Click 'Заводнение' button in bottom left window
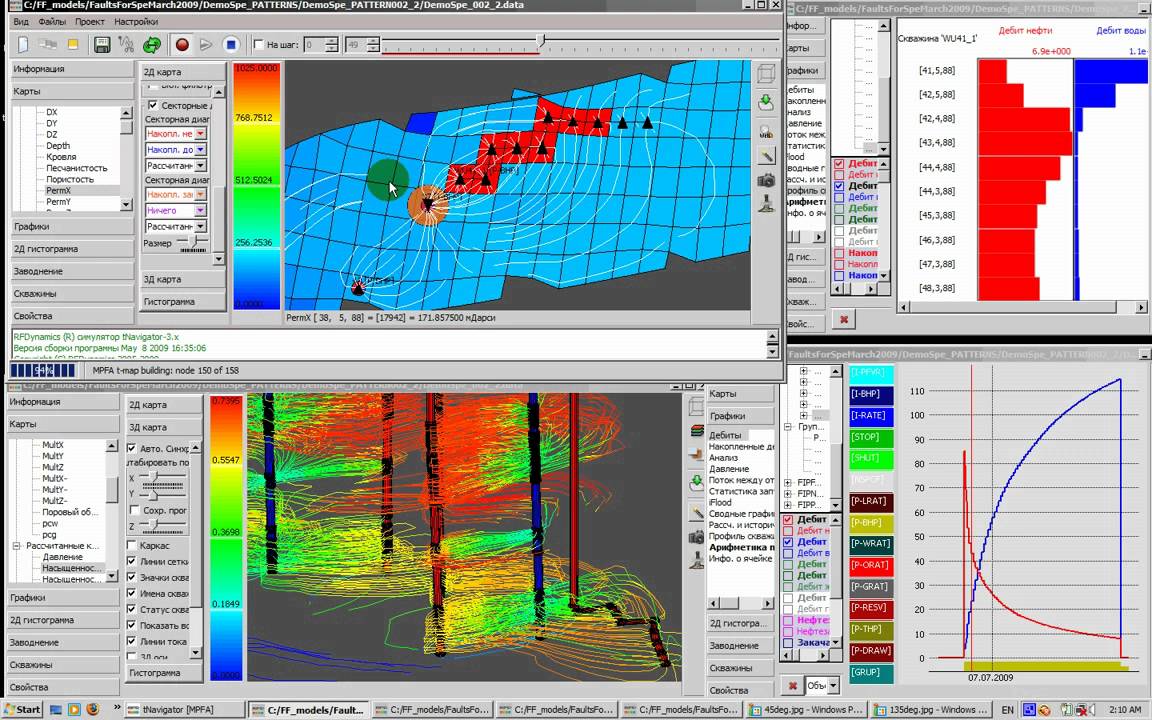The image size is (1152, 720). coord(63,642)
